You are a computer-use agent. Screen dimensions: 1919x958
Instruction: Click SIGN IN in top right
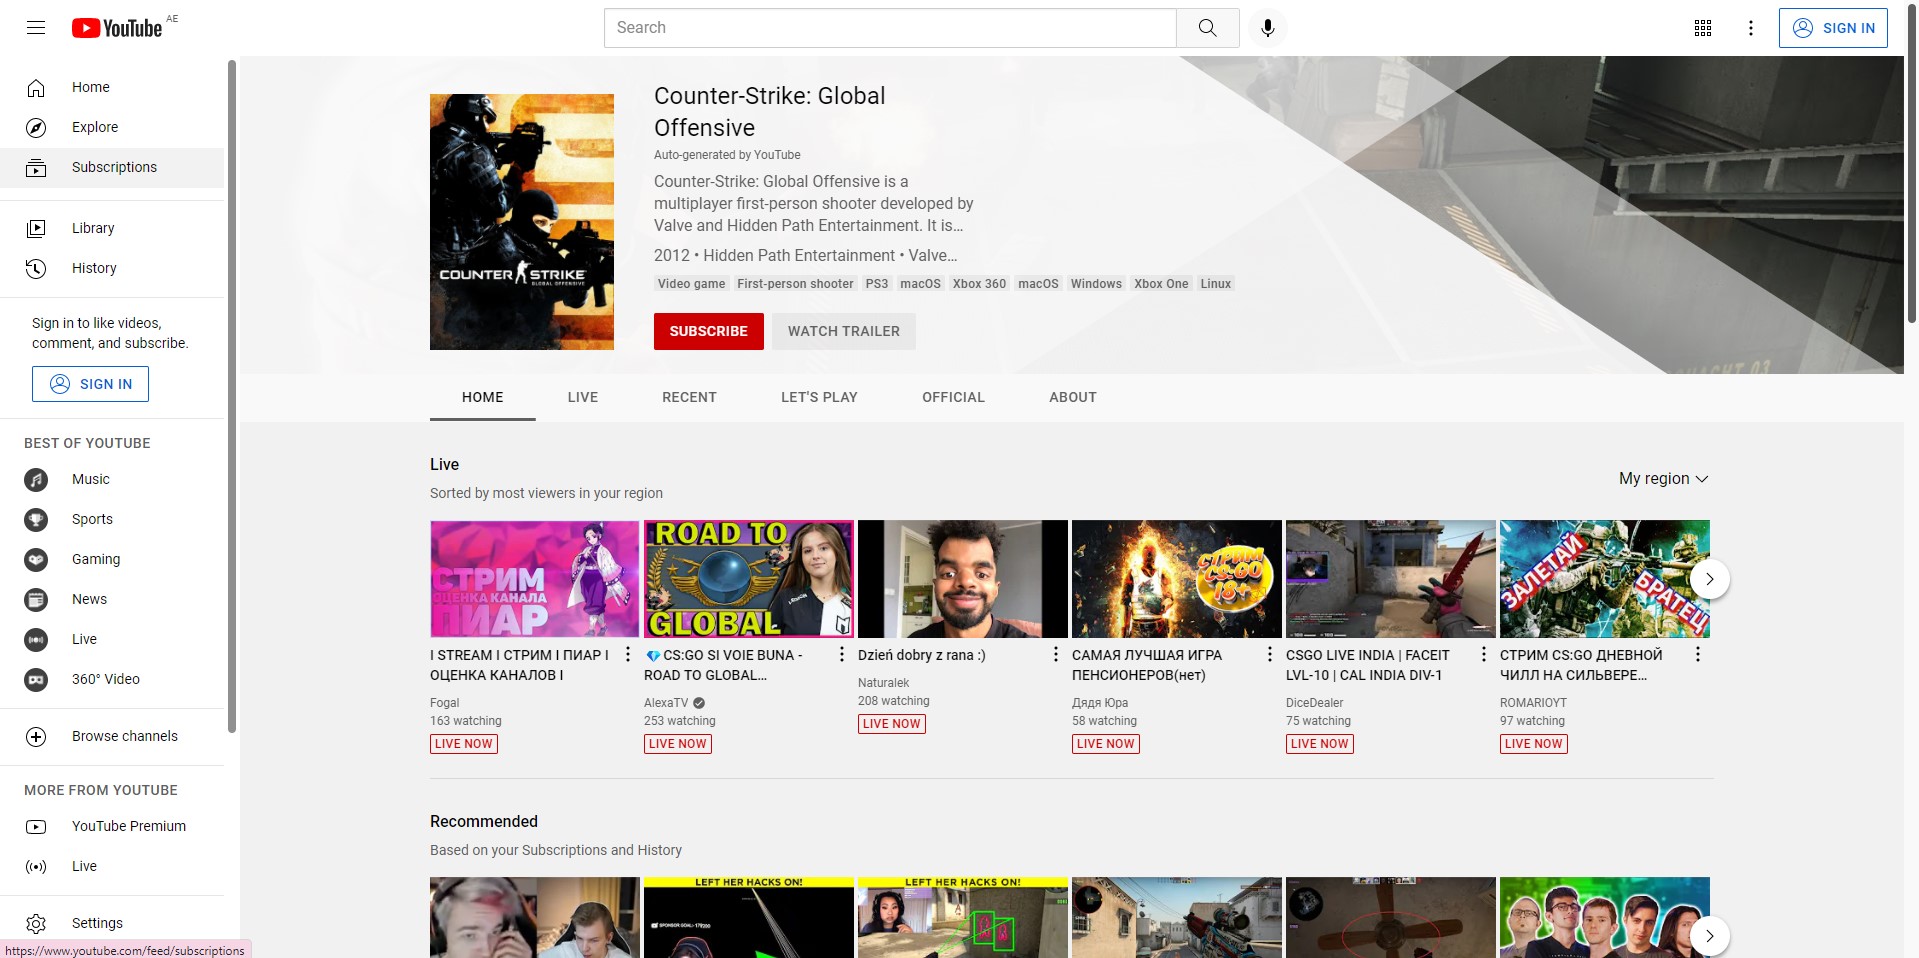pos(1833,28)
